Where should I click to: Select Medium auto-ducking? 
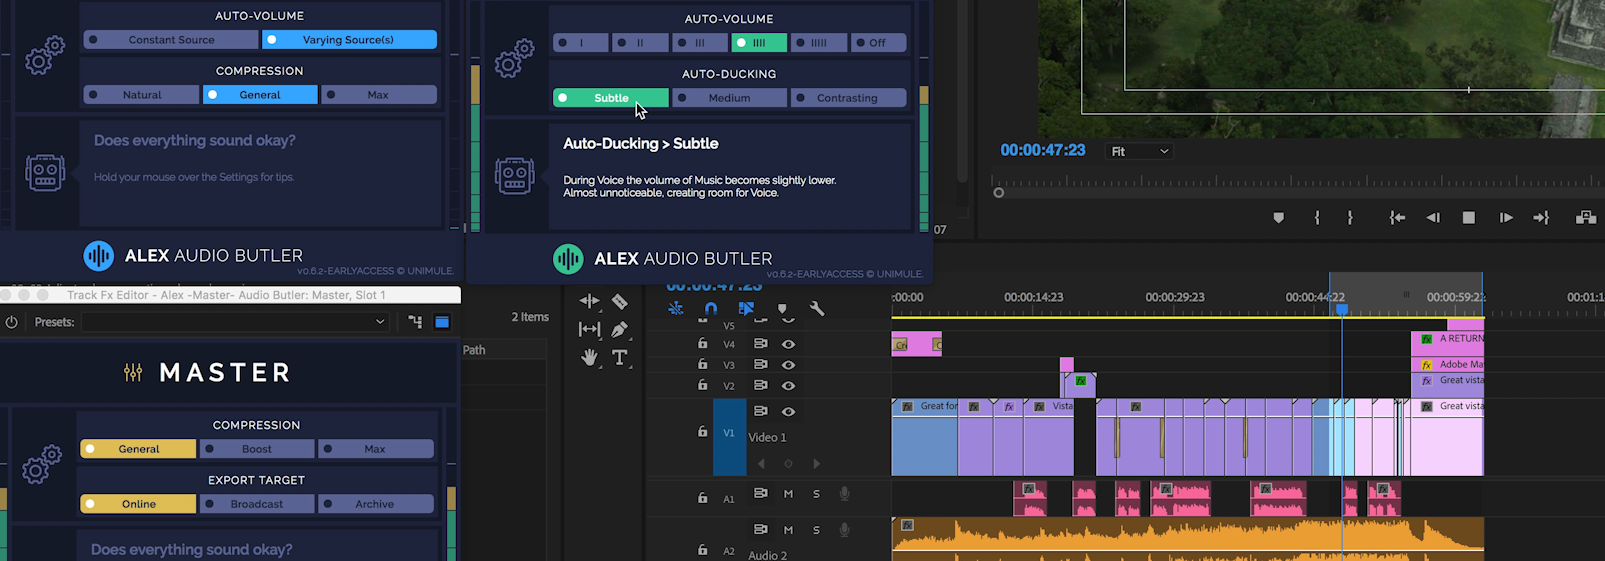(x=729, y=98)
